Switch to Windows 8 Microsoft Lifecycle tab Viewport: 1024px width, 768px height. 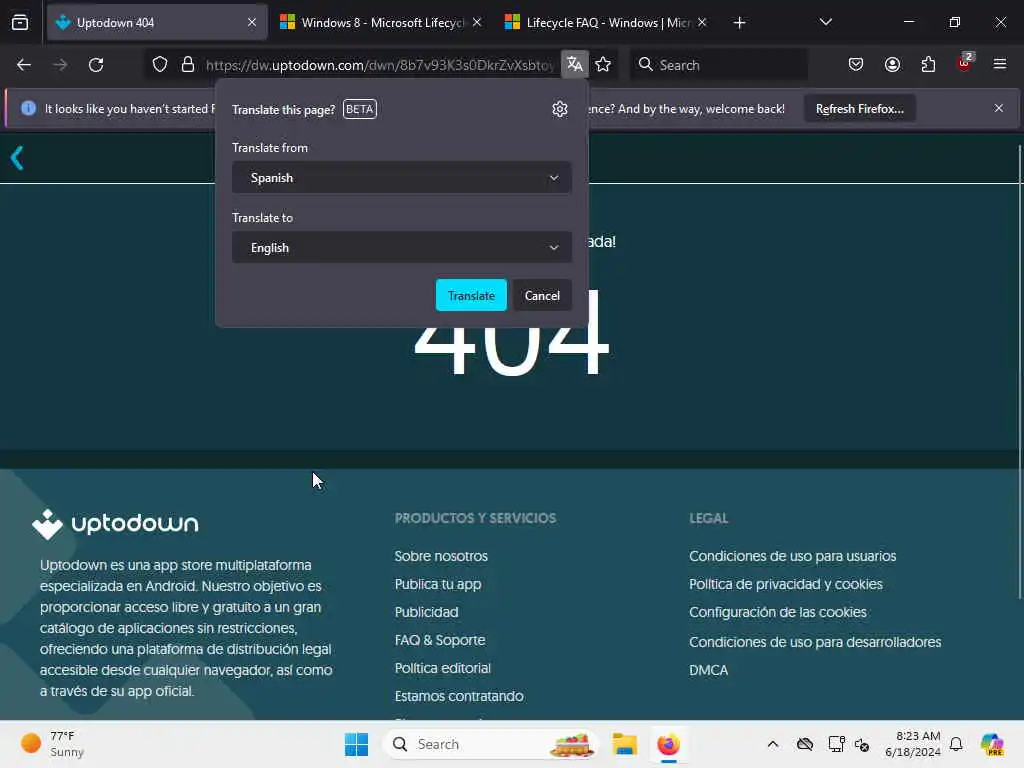(381, 22)
